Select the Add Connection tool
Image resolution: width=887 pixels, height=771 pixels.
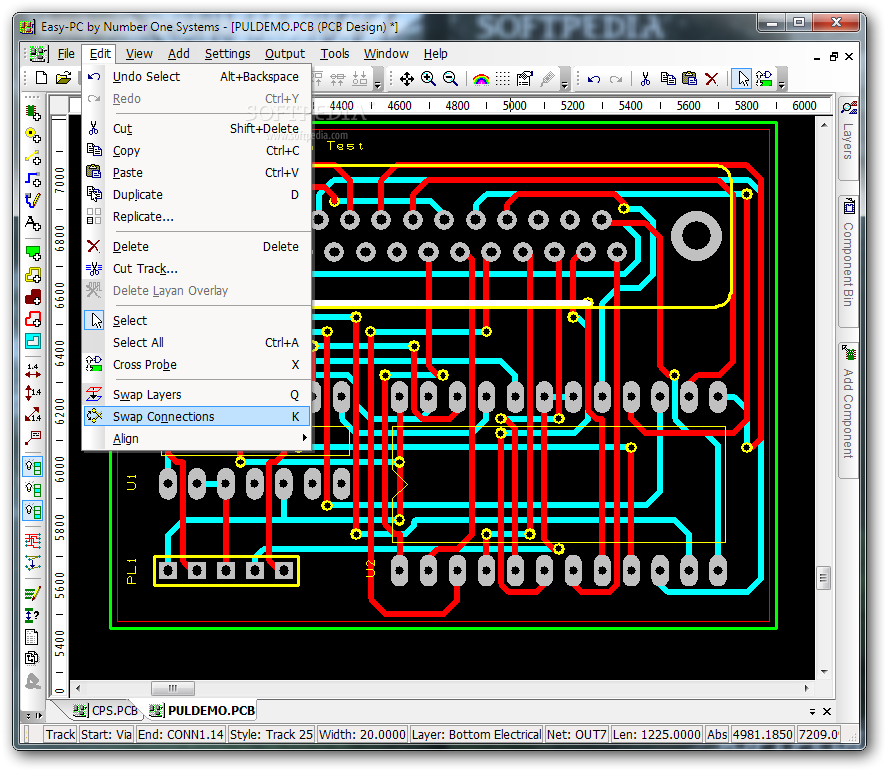[33, 157]
